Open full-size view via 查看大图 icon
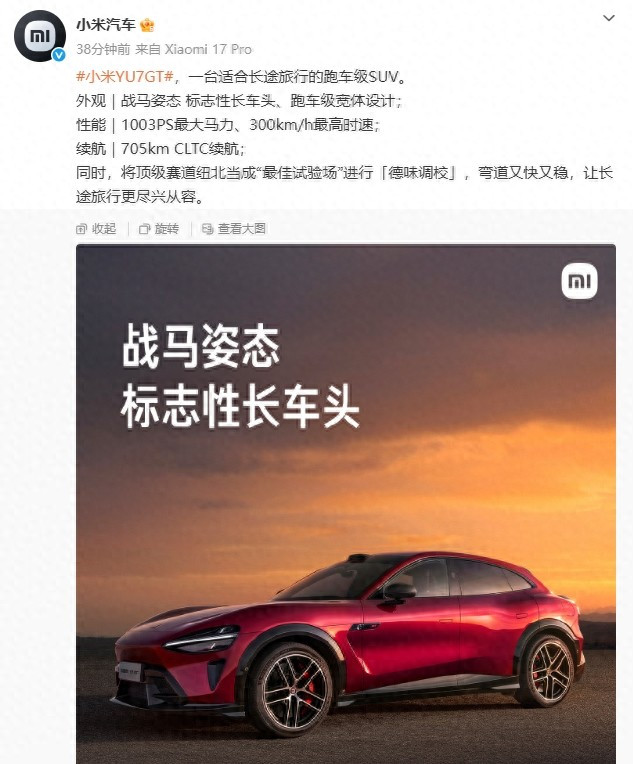The image size is (633, 764). point(208,229)
